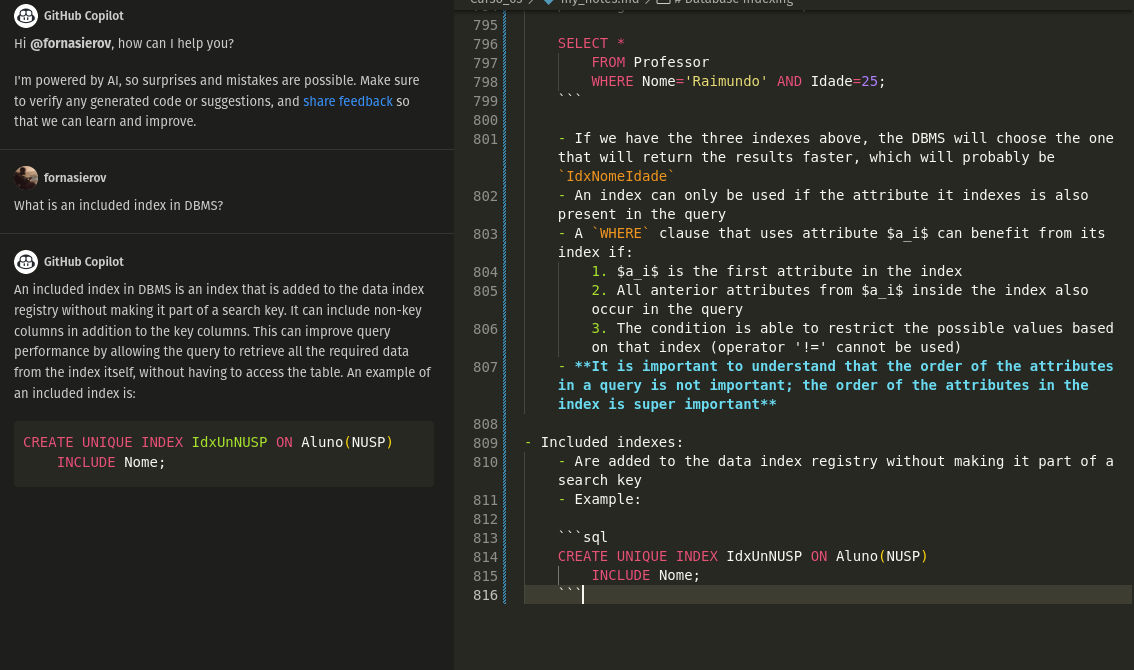Screen dimensions: 1134x670
Task: Click the @fornasierov mention in the greeting
Action: pyautogui.click(x=70, y=43)
